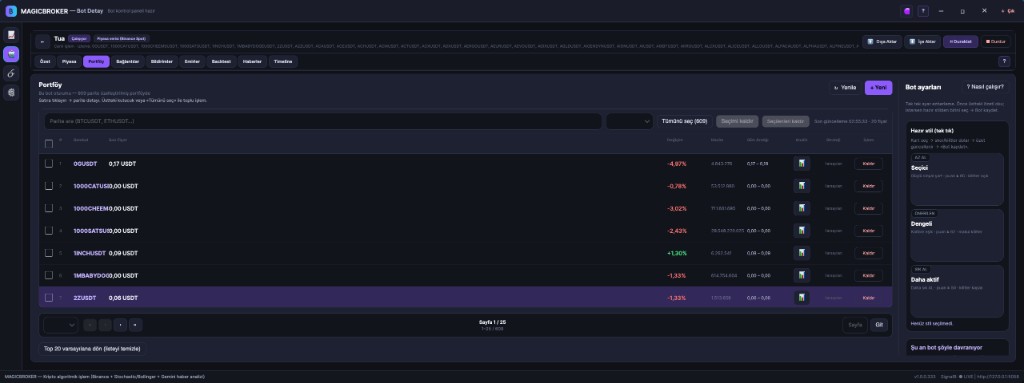
Task: Open the page size dropdown at bottom
Action: click(61, 325)
